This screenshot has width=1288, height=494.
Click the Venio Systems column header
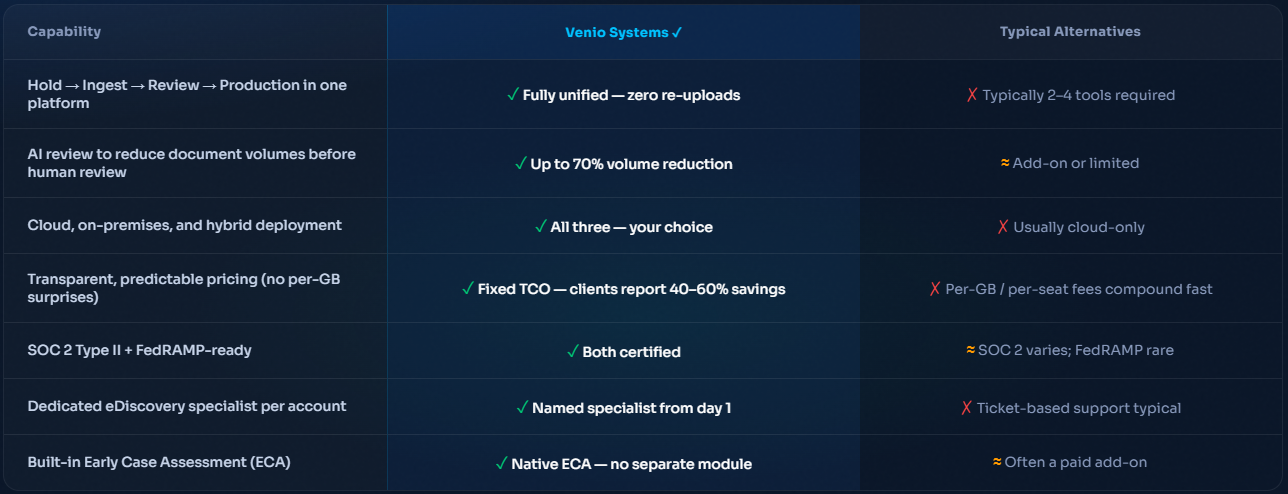tap(623, 32)
